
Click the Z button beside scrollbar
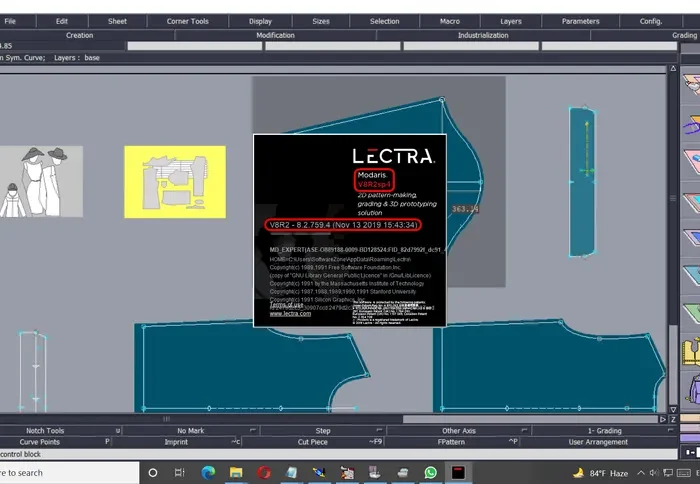tap(673, 419)
